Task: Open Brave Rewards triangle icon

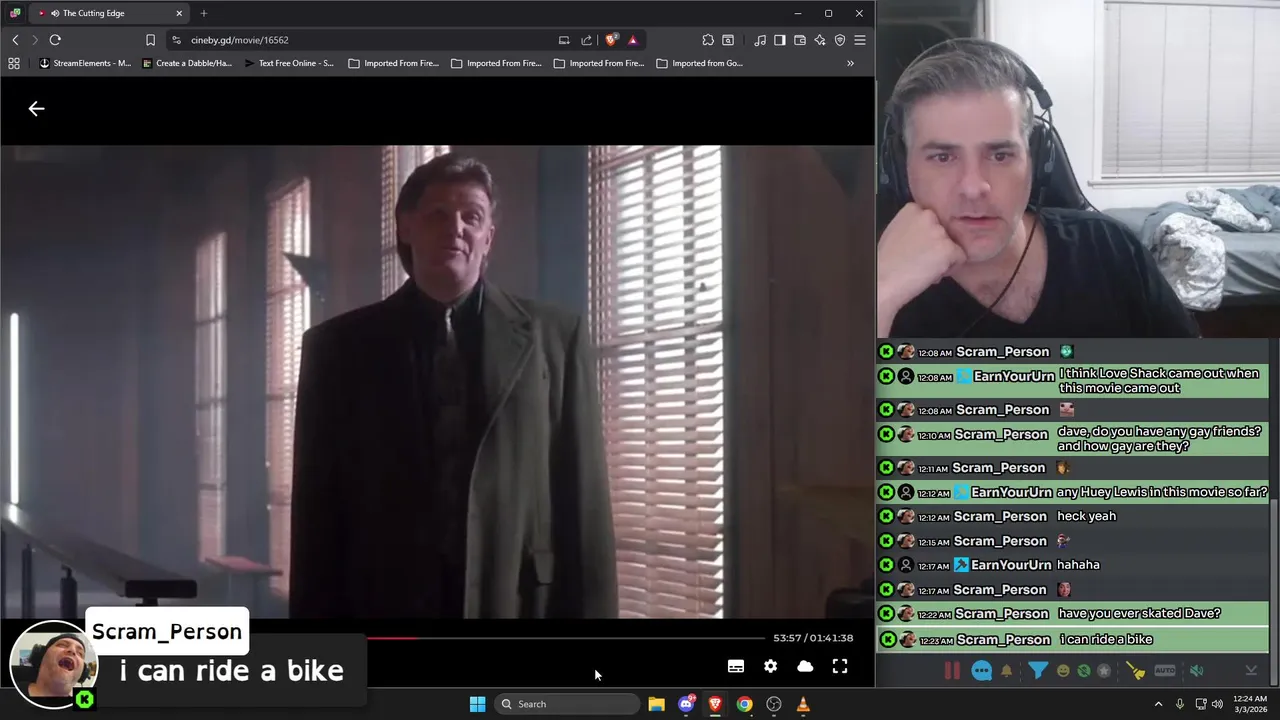Action: pos(633,40)
